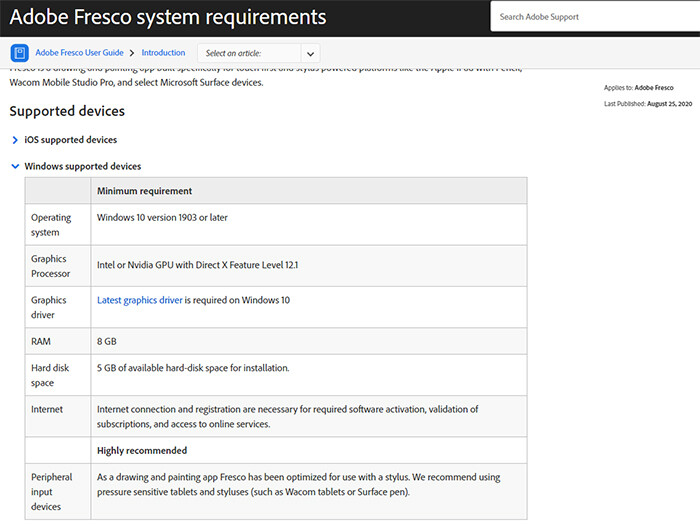Viewport: 700px width, 526px height.
Task: Click the Wacom Mobile Studio Pro intro sentence
Action: [x=136, y=83]
